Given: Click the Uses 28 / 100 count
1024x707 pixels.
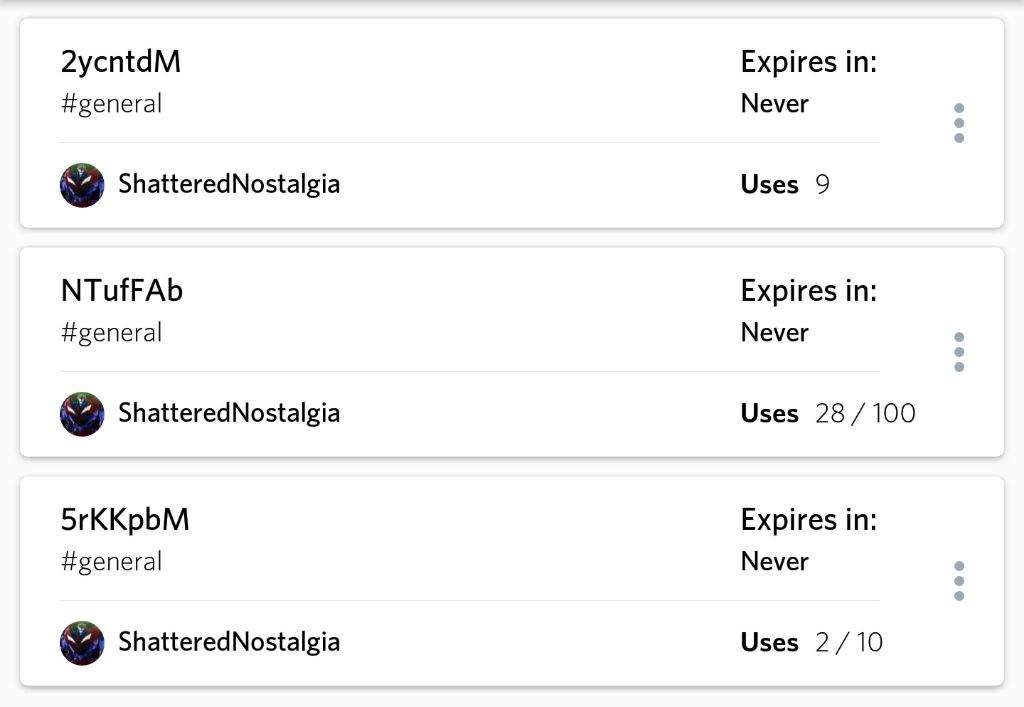Looking at the screenshot, I should click(x=828, y=414).
